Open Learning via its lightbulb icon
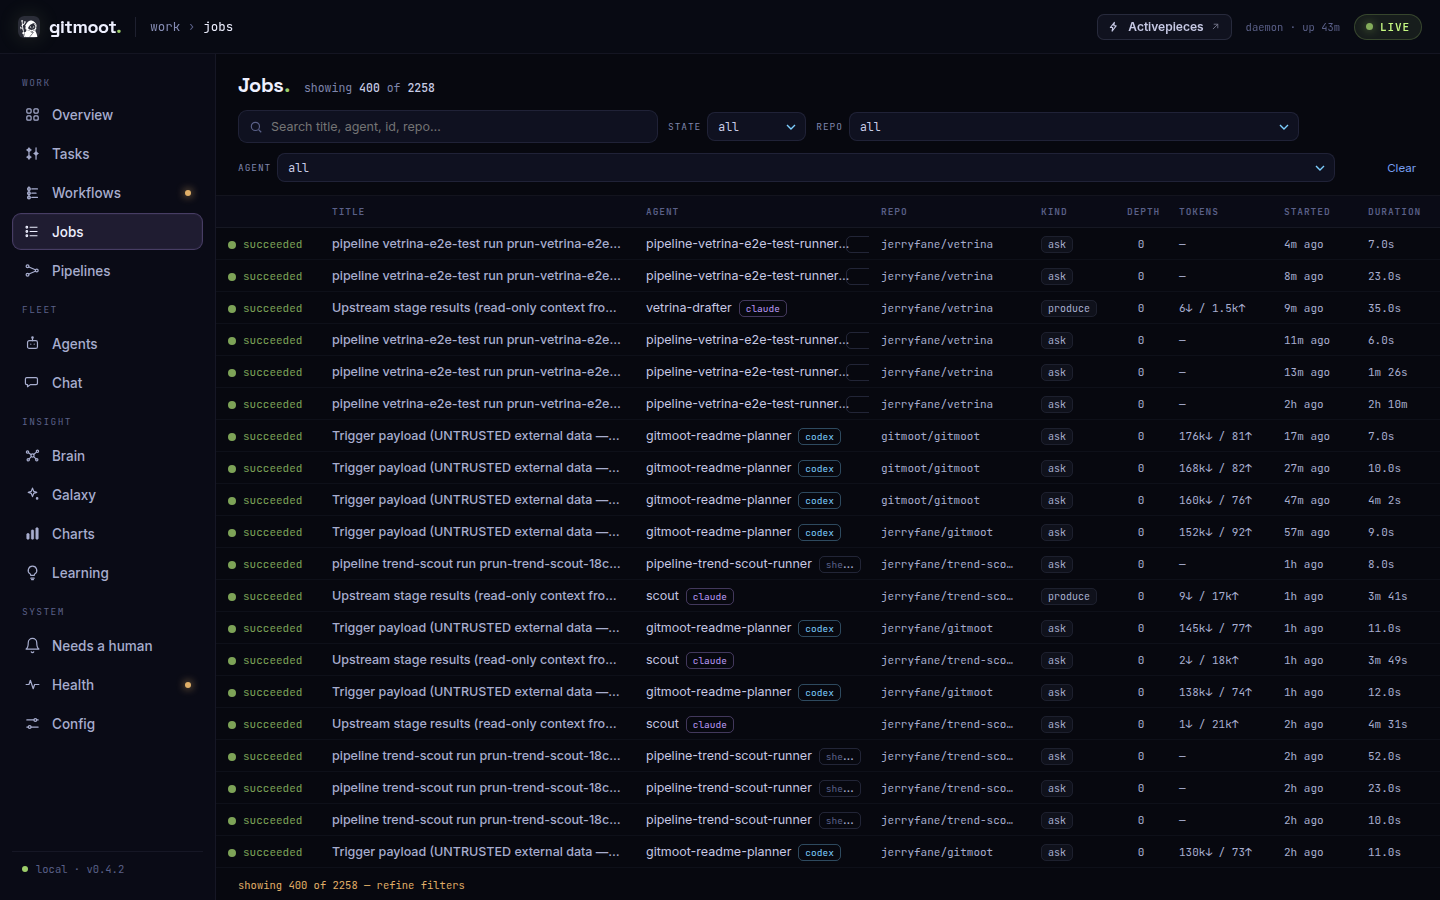The height and width of the screenshot is (900, 1440). tap(32, 573)
